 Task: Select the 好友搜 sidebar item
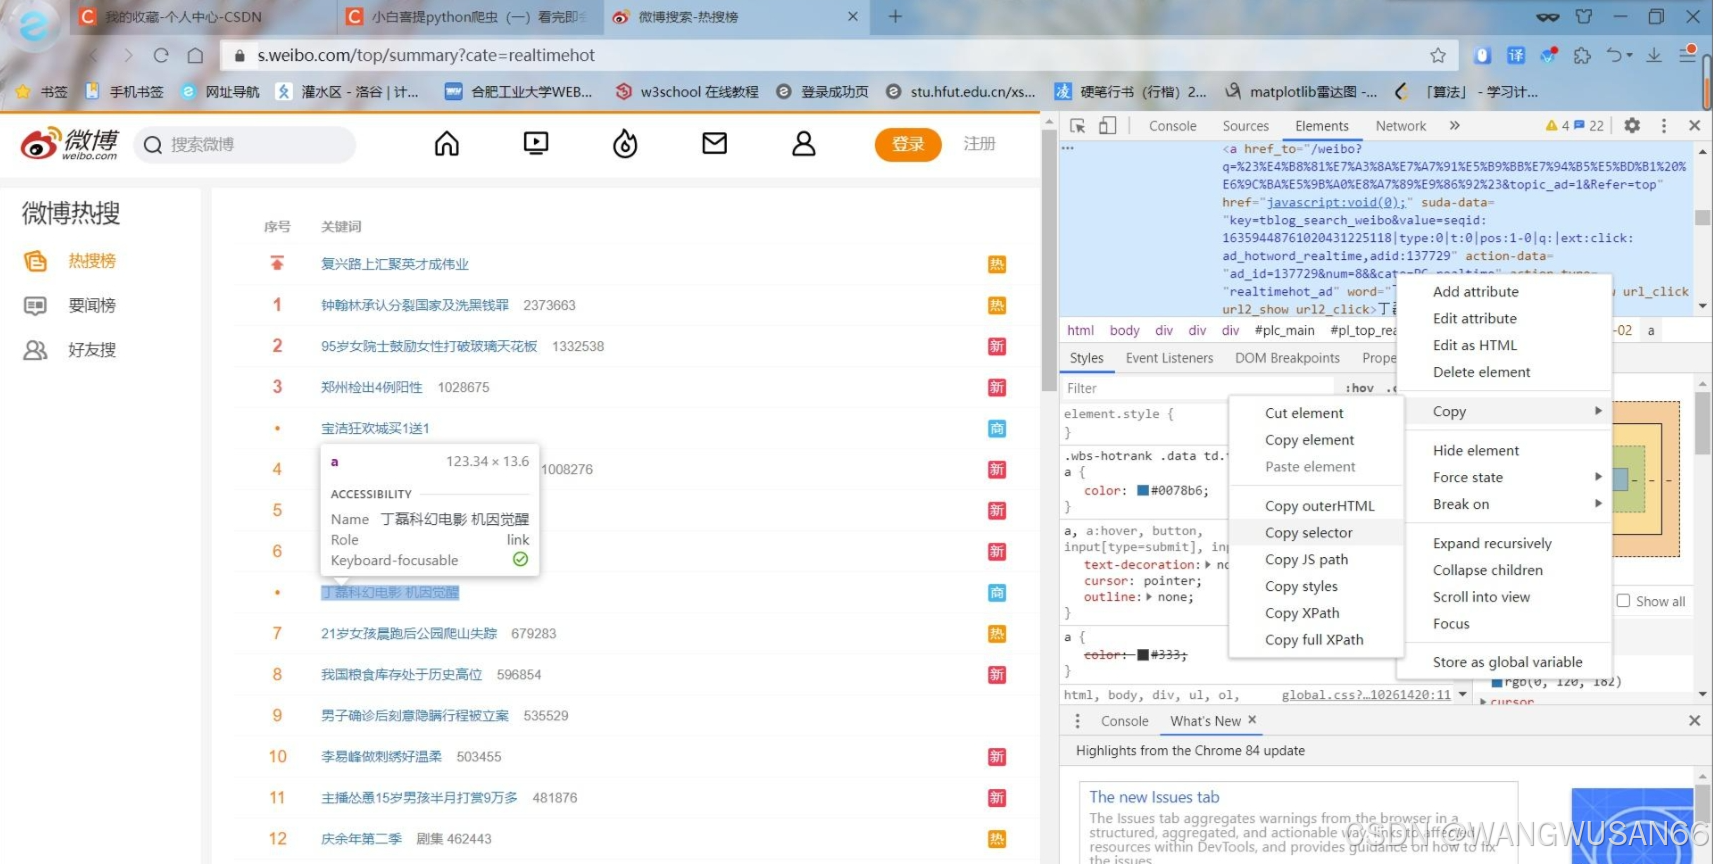70,350
